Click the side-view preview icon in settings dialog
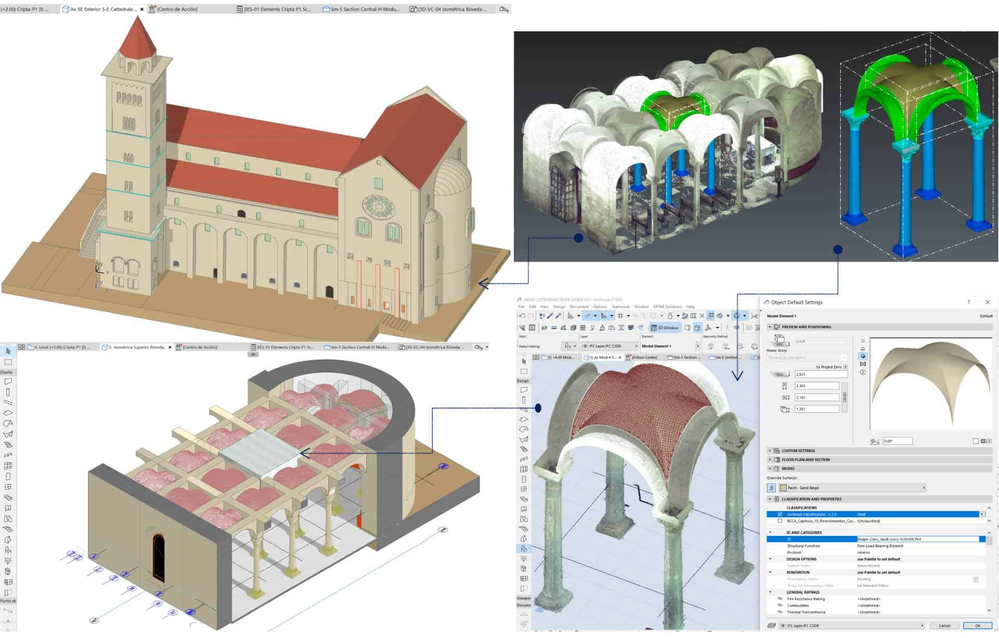Image resolution: width=999 pixels, height=638 pixels. [x=863, y=349]
